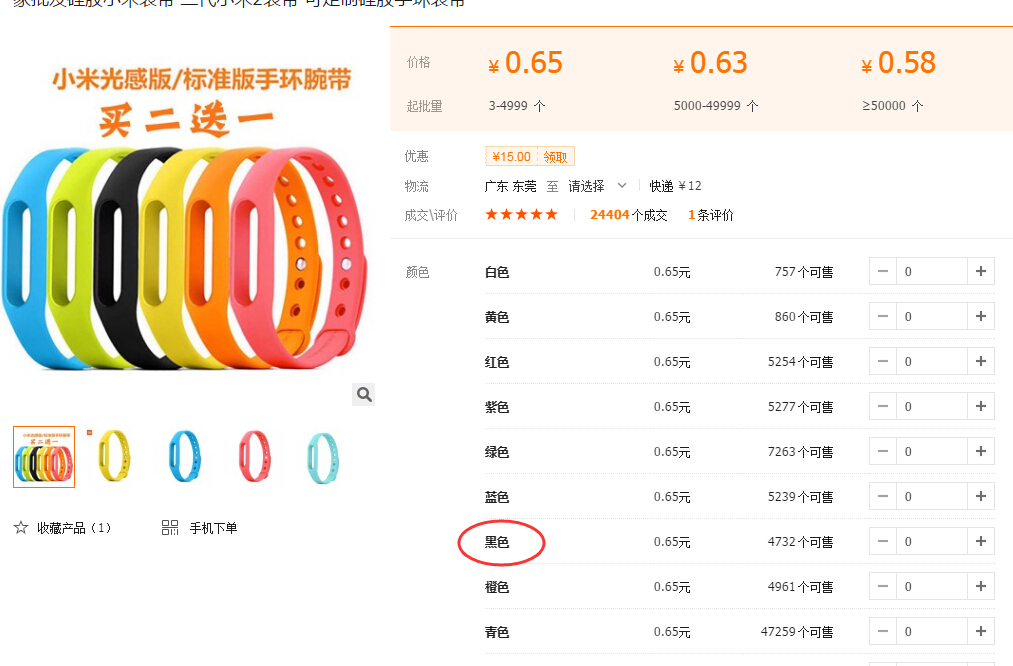1013x666 pixels.
Task: Click the main product wristbands image
Action: click(x=187, y=220)
